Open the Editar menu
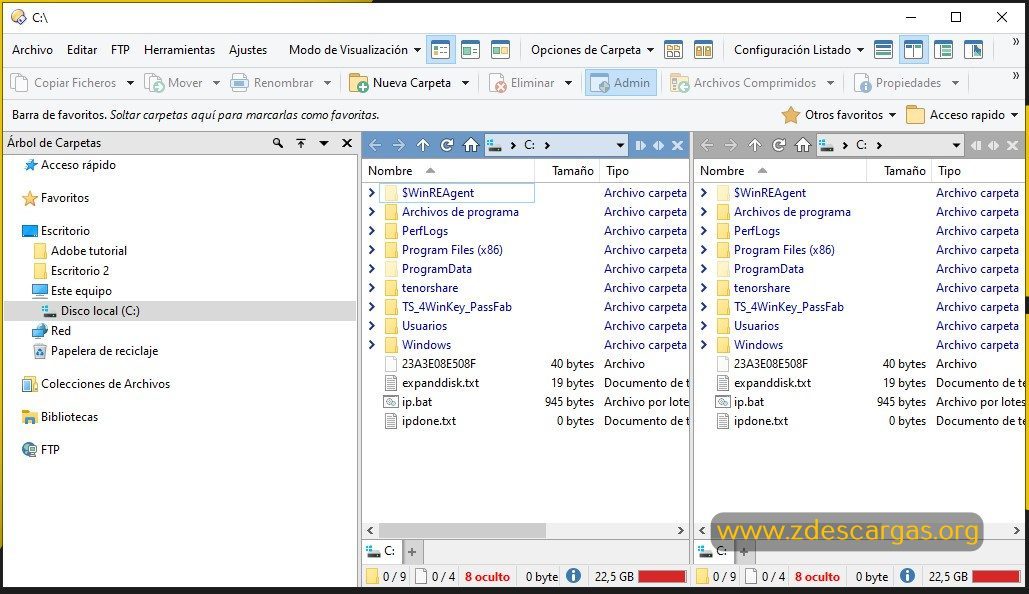1029x594 pixels. pyautogui.click(x=82, y=50)
